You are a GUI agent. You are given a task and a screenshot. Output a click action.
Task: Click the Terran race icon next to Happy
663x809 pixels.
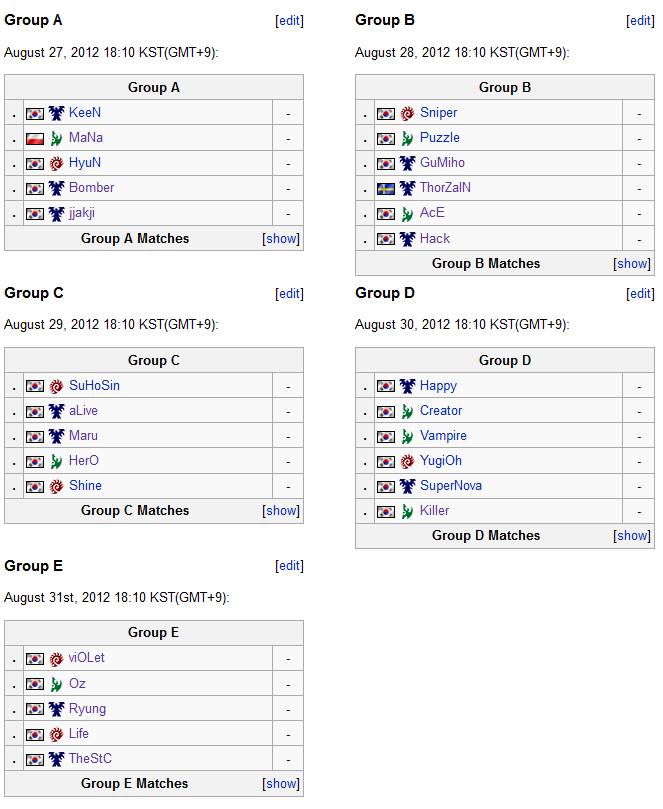coord(407,386)
